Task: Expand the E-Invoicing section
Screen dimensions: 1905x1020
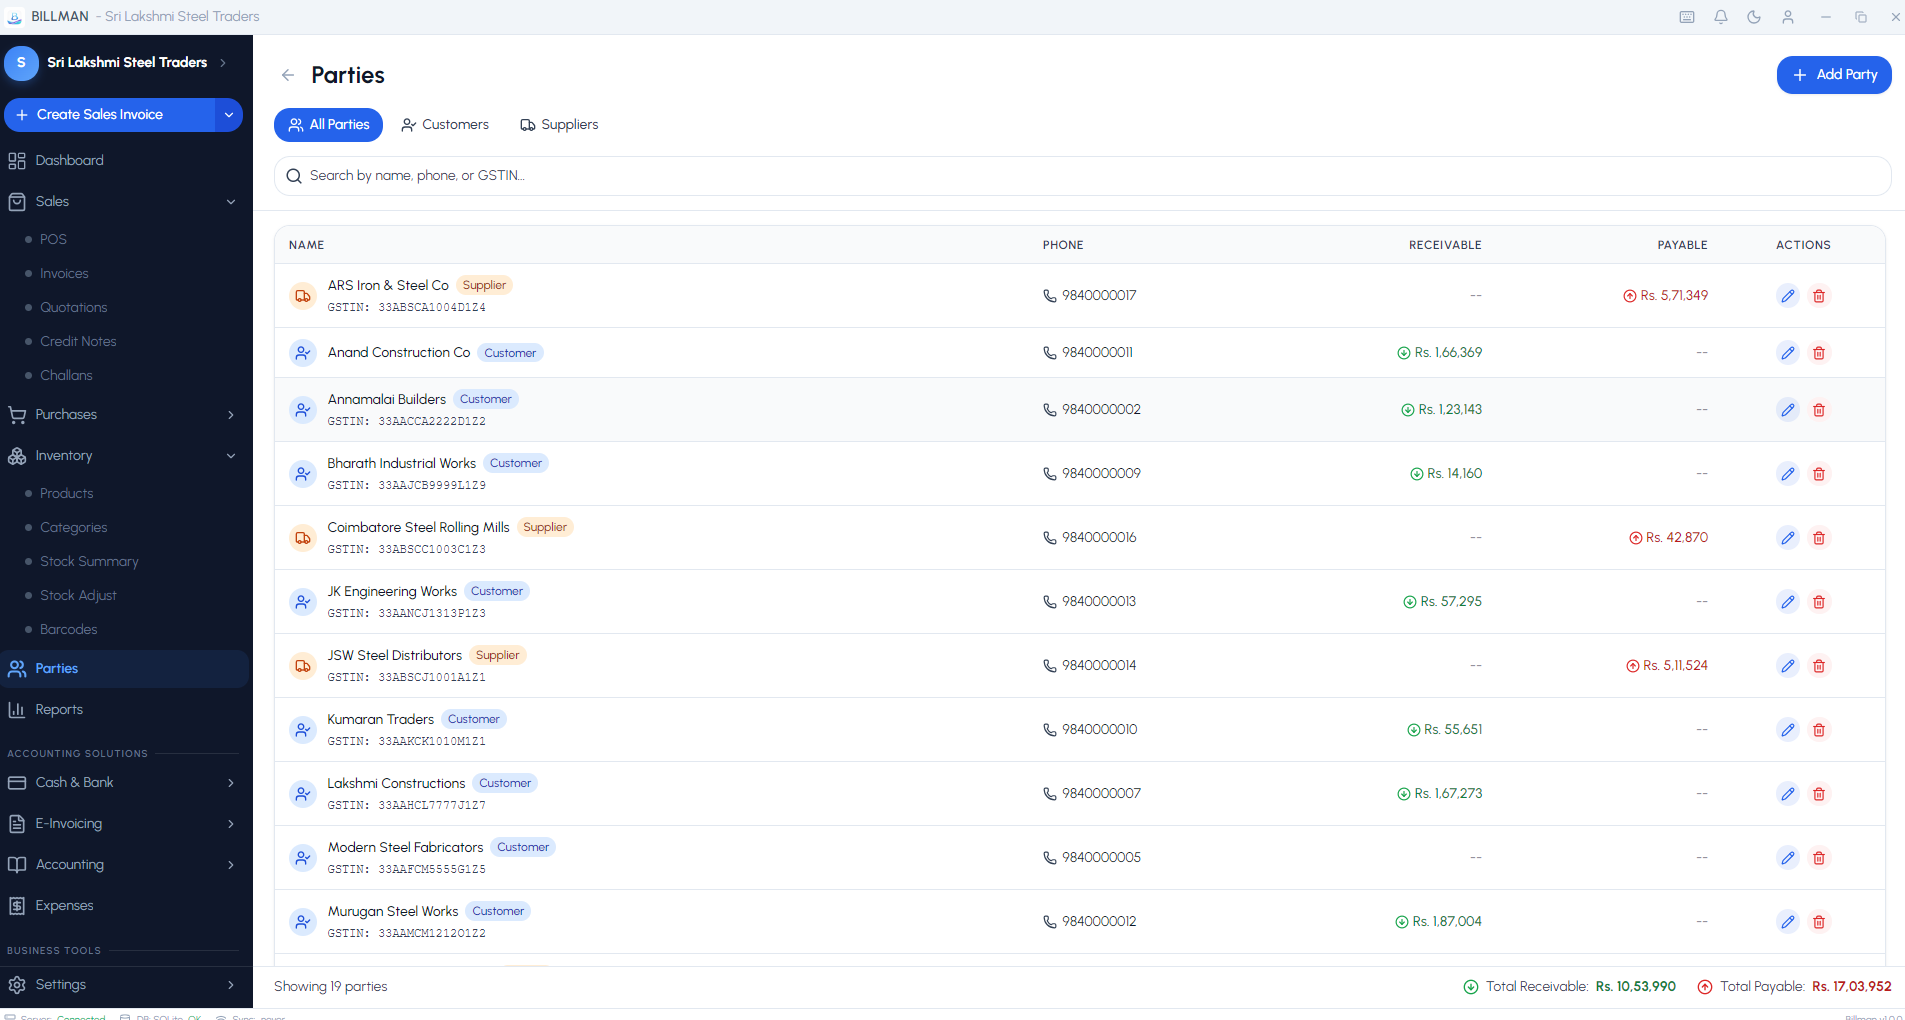Action: 231,824
